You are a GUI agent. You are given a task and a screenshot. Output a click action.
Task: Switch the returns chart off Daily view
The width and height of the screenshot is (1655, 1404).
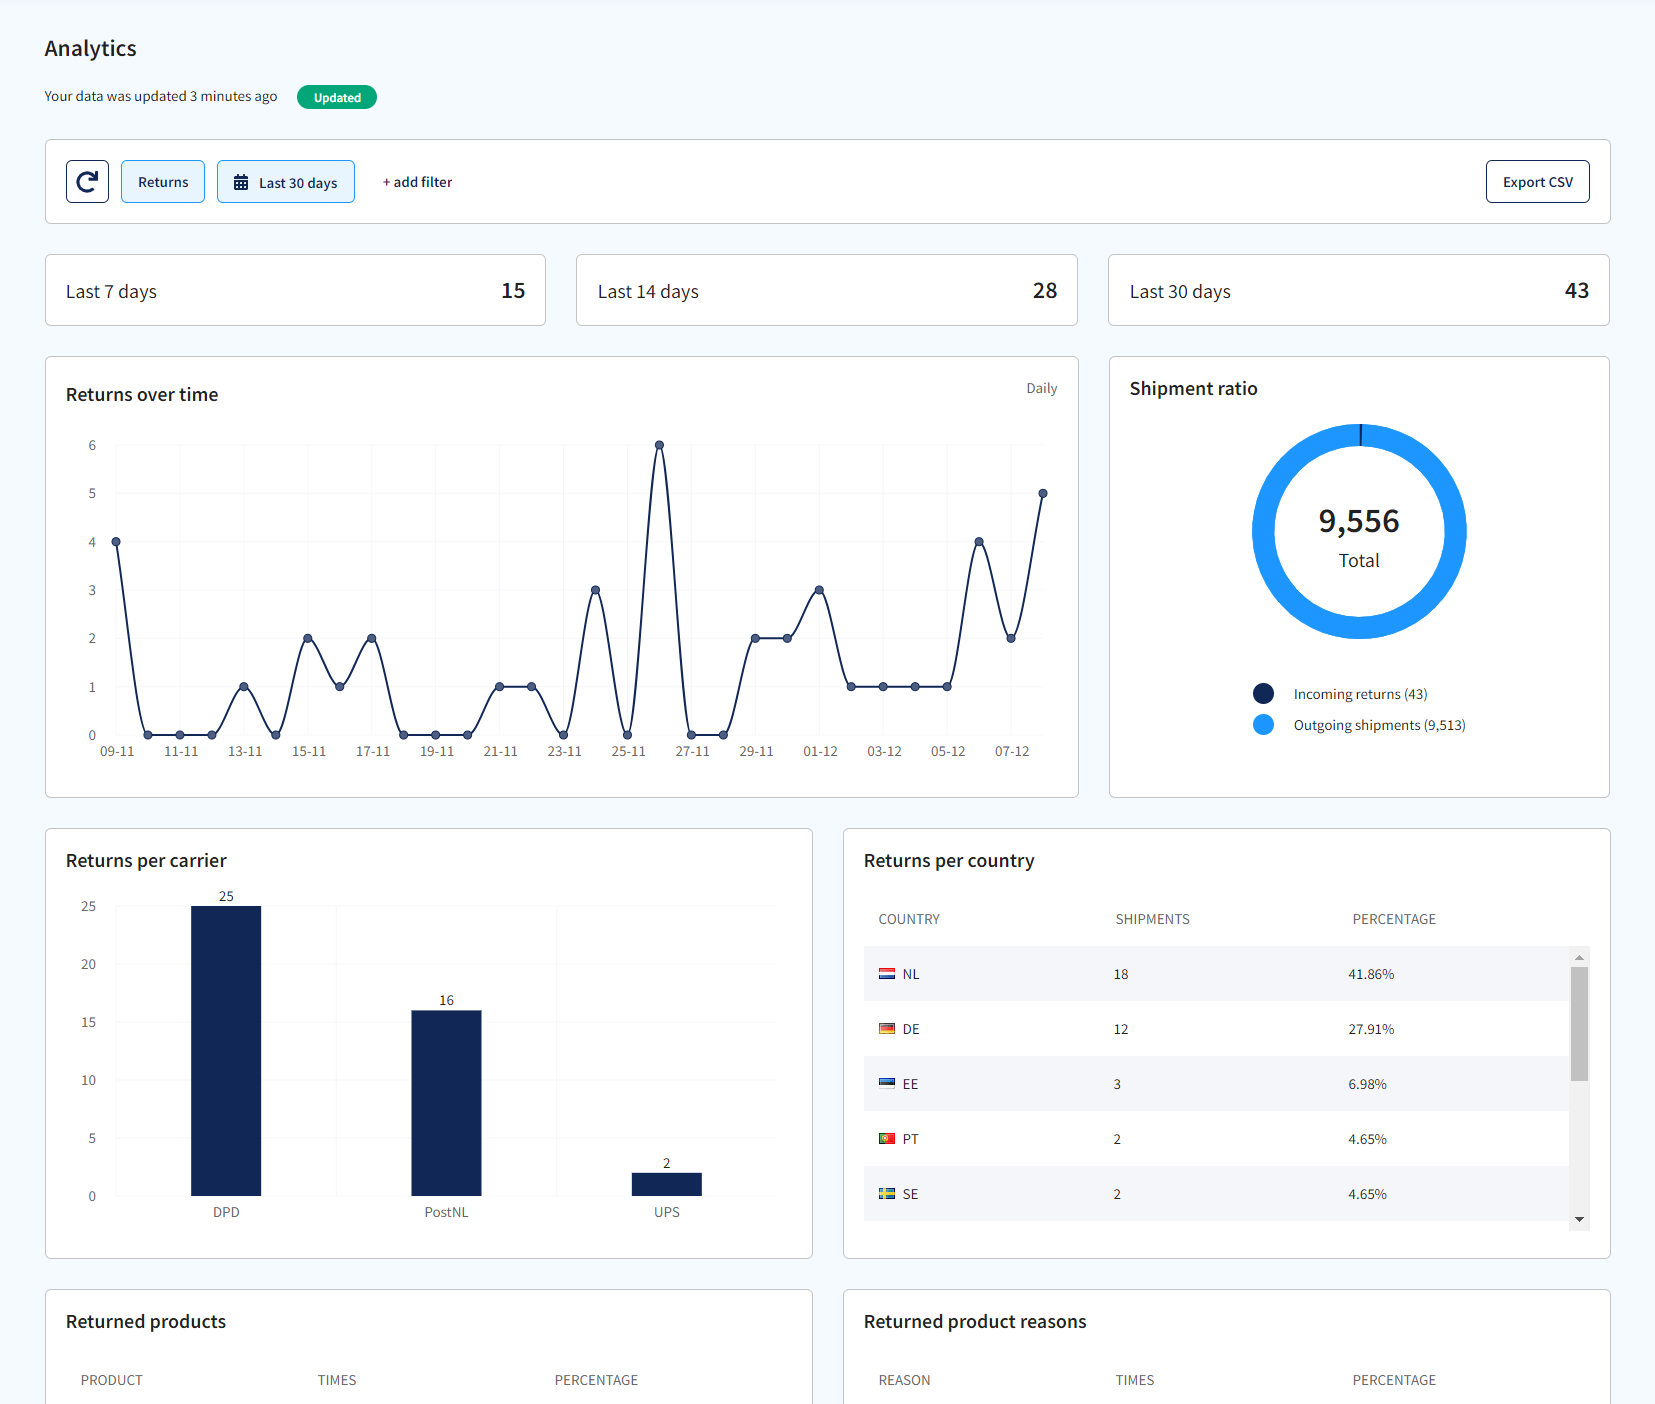(x=1041, y=388)
